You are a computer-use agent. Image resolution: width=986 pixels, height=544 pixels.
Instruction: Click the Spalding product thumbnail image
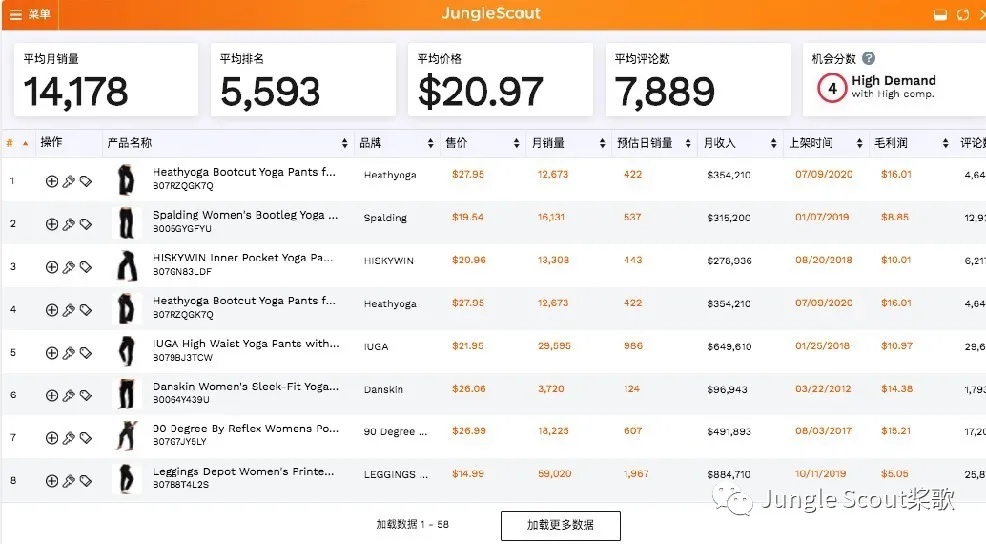click(126, 223)
